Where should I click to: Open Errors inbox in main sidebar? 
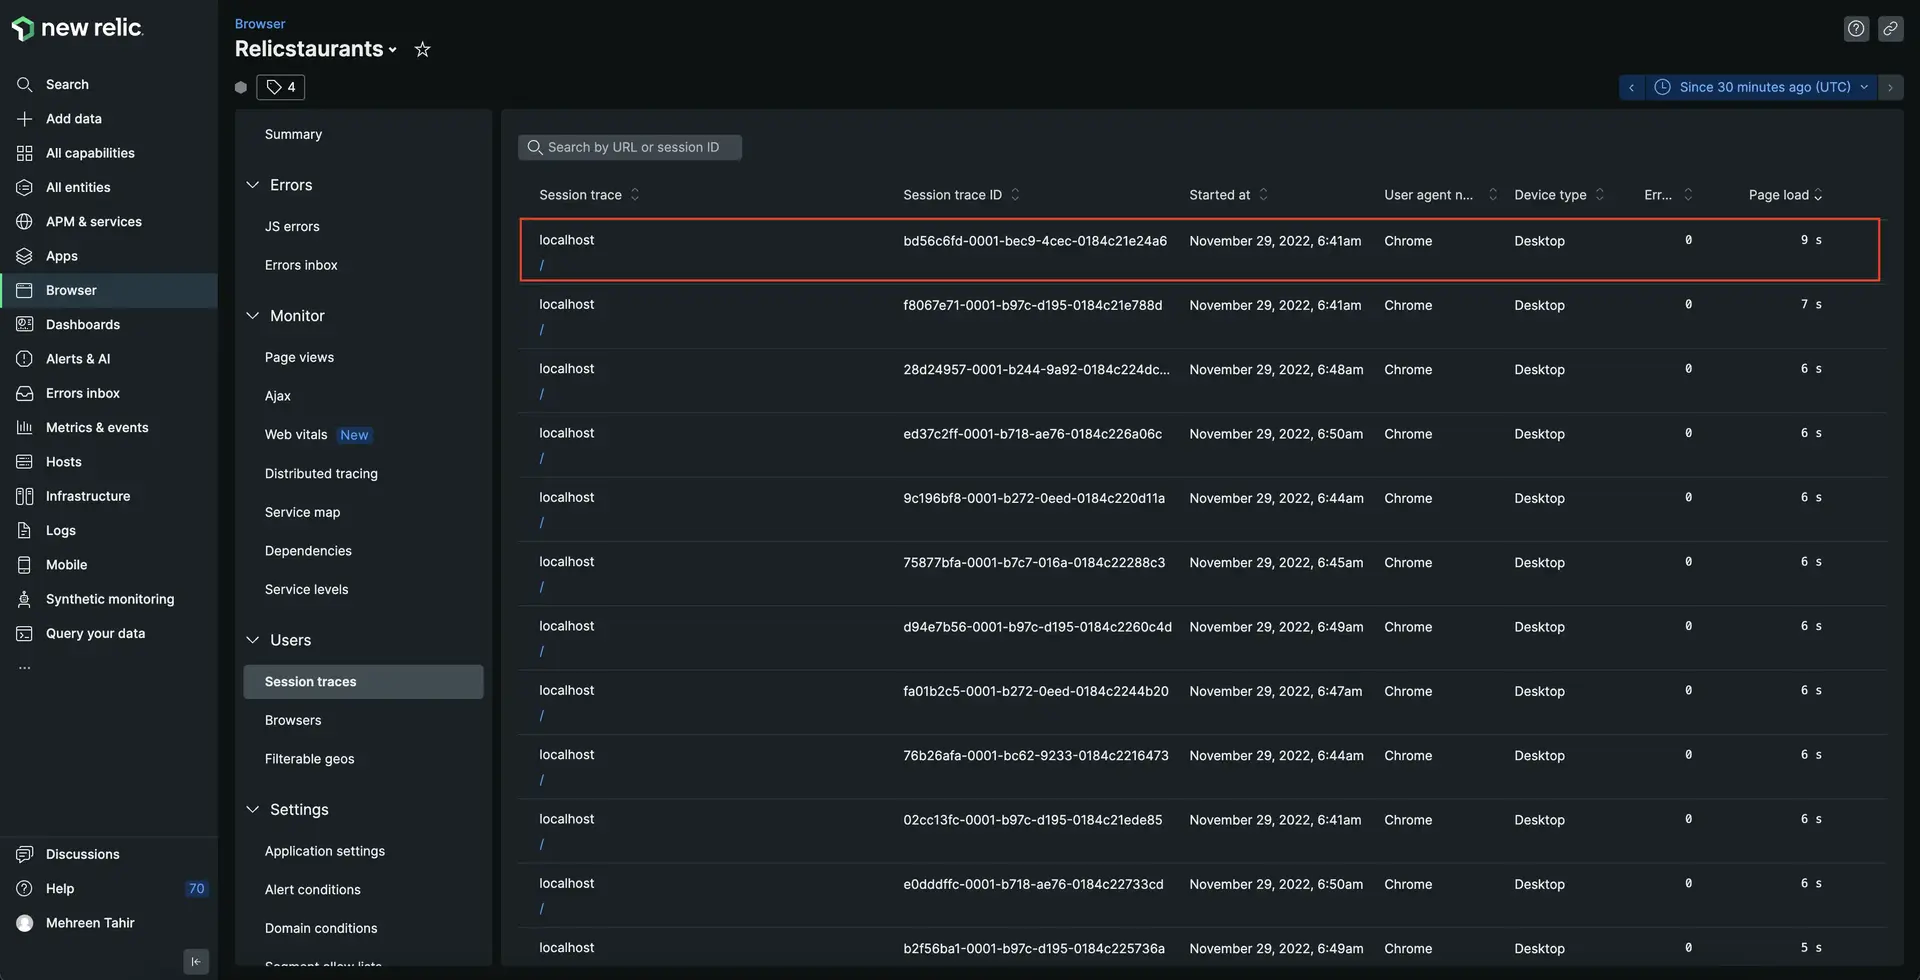point(82,393)
